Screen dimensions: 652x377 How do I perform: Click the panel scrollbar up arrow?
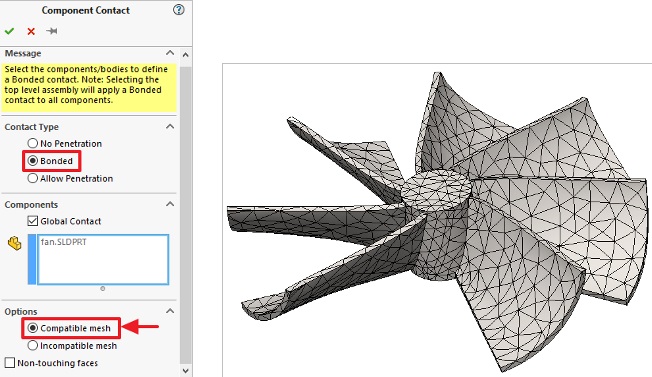(185, 55)
